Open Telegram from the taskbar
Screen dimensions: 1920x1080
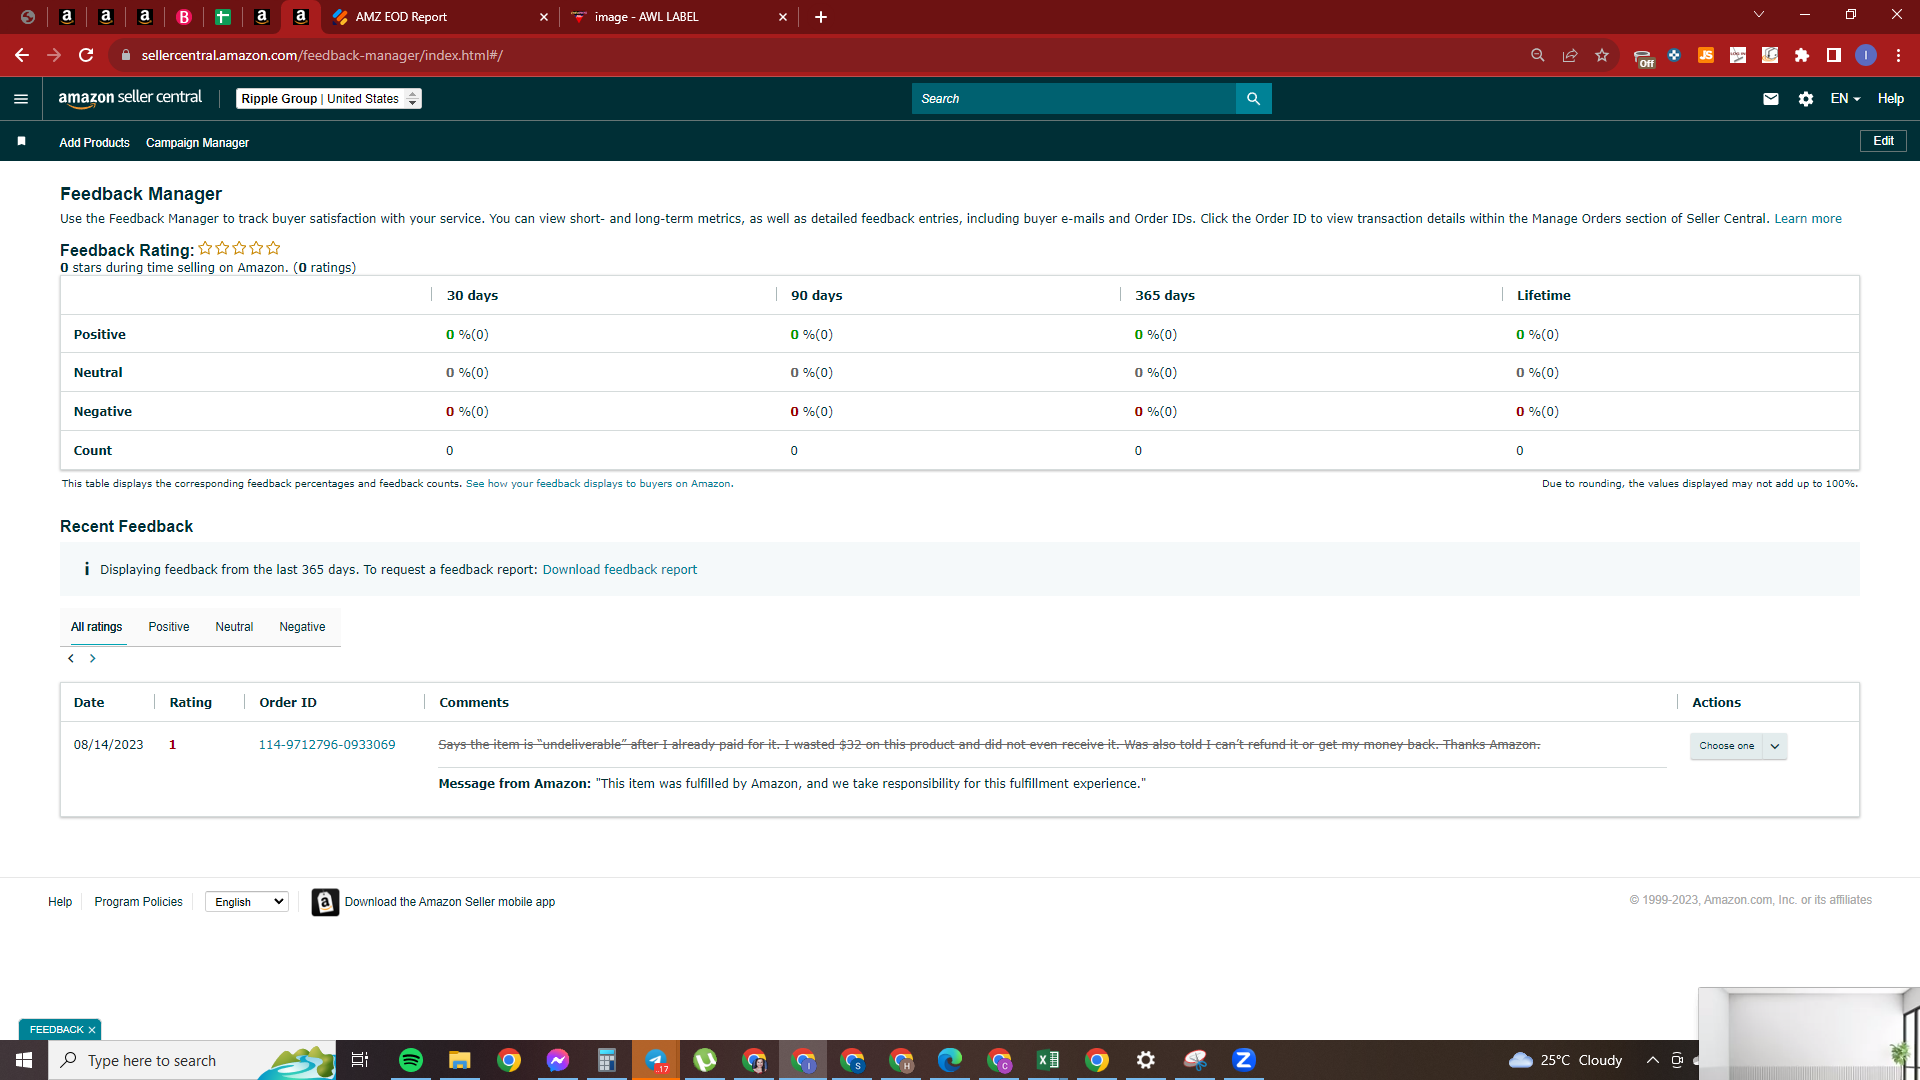click(656, 1060)
